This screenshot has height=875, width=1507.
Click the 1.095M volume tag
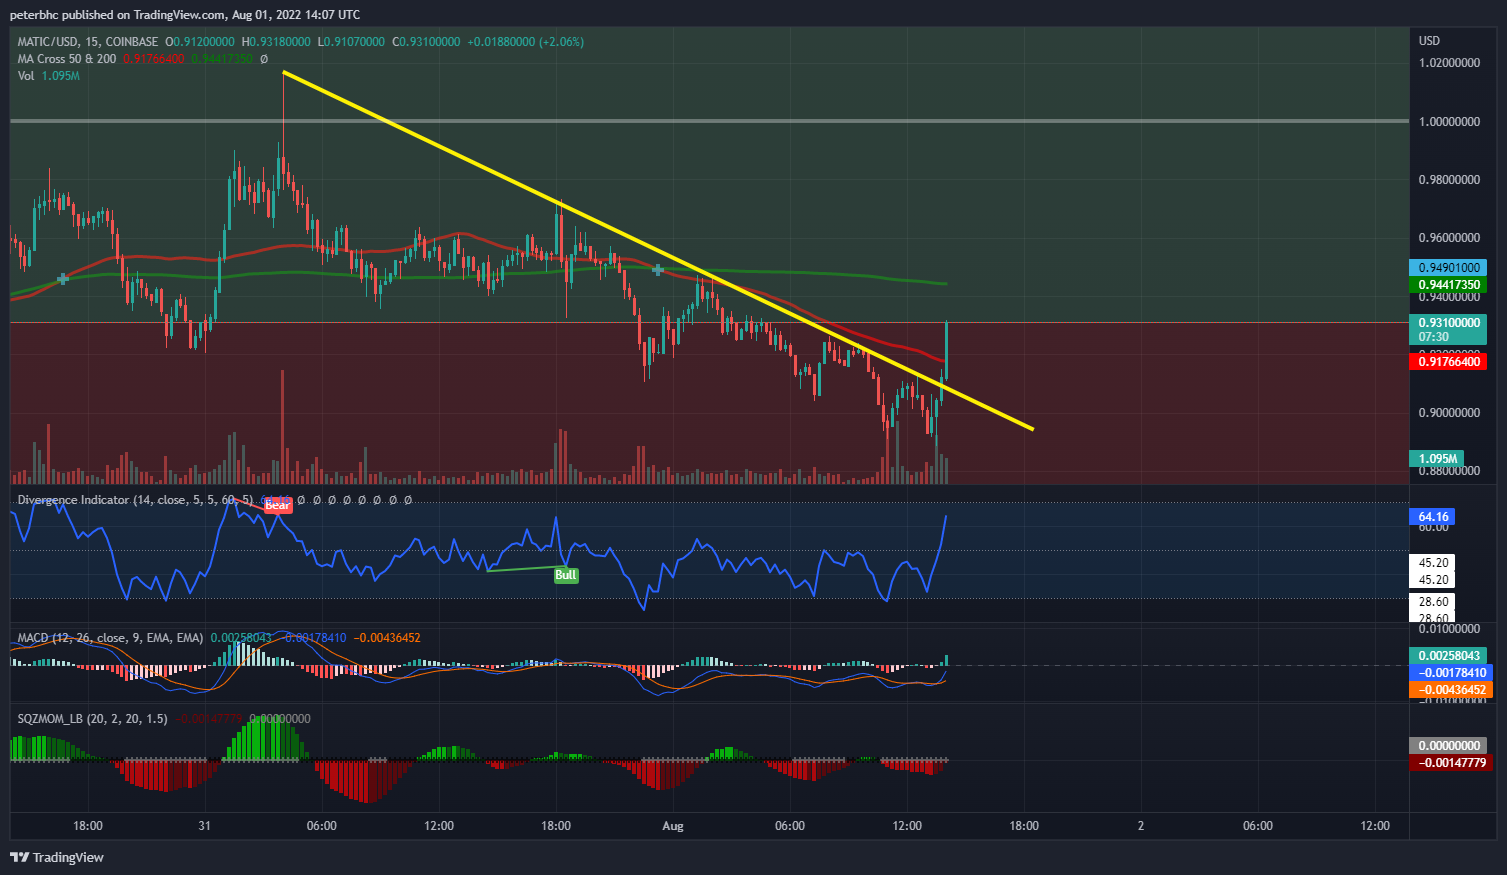coord(1437,459)
